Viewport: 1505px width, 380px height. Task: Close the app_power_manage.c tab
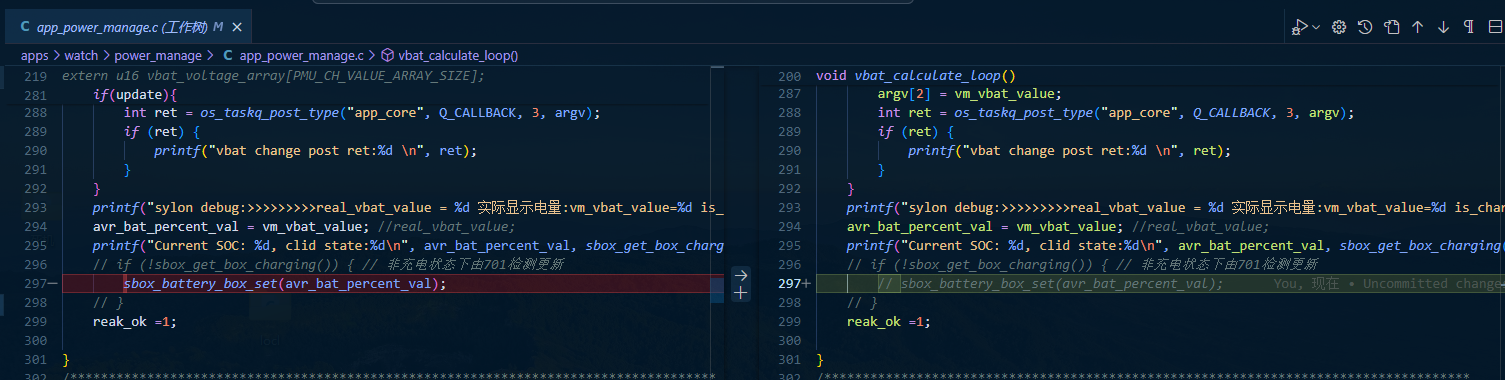coord(237,27)
